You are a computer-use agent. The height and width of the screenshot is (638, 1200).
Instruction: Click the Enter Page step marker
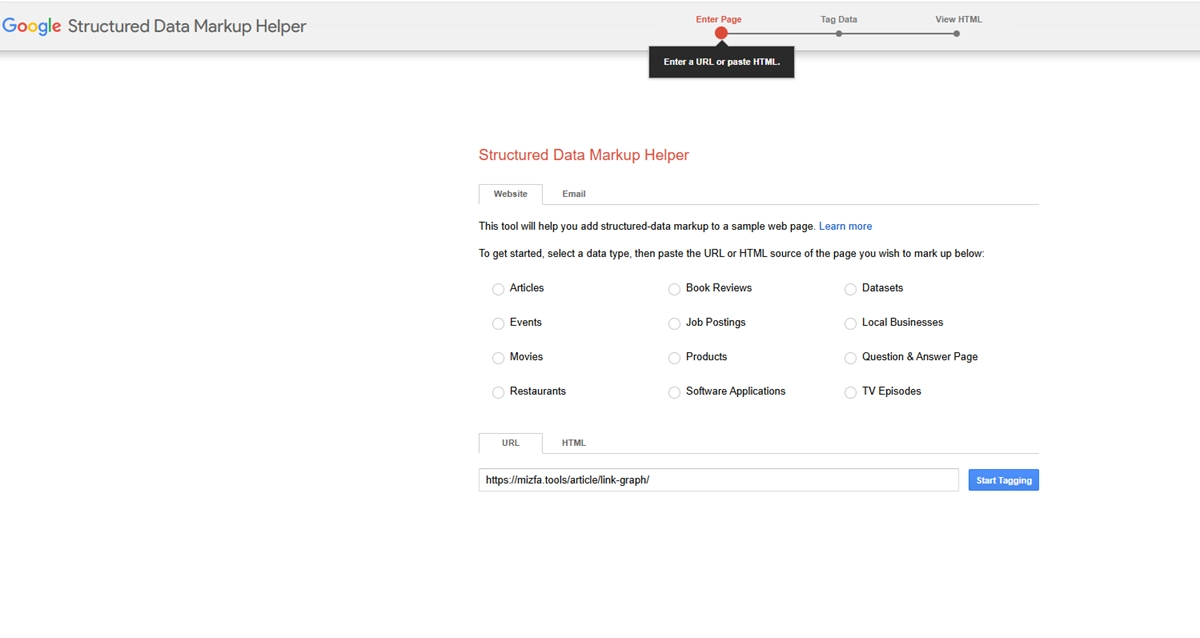(x=721, y=33)
